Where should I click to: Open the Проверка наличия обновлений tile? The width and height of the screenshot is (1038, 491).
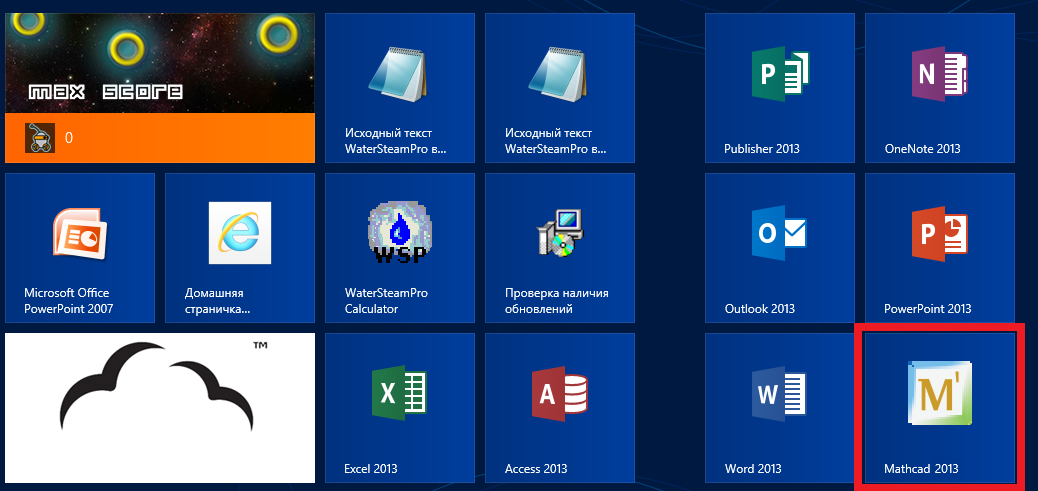(x=560, y=247)
